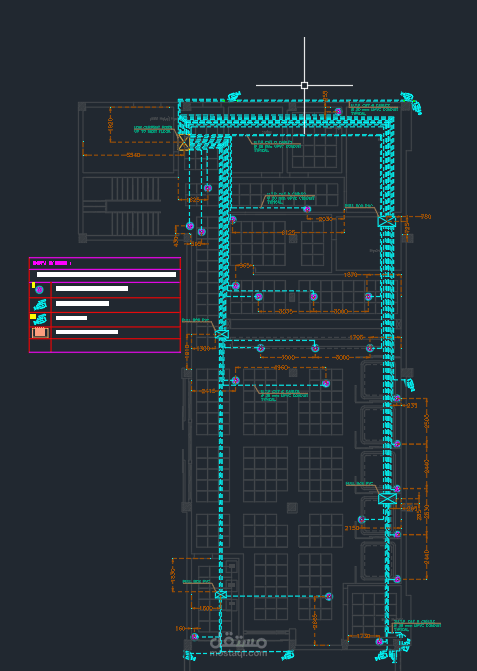This screenshot has height=671, width=477.
Task: Select the camera on the right side above the 235 dimension
Action: pyautogui.click(x=410, y=384)
